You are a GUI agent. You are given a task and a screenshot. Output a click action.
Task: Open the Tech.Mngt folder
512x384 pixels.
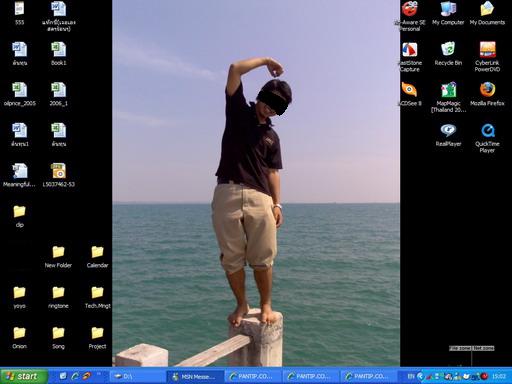[97, 297]
